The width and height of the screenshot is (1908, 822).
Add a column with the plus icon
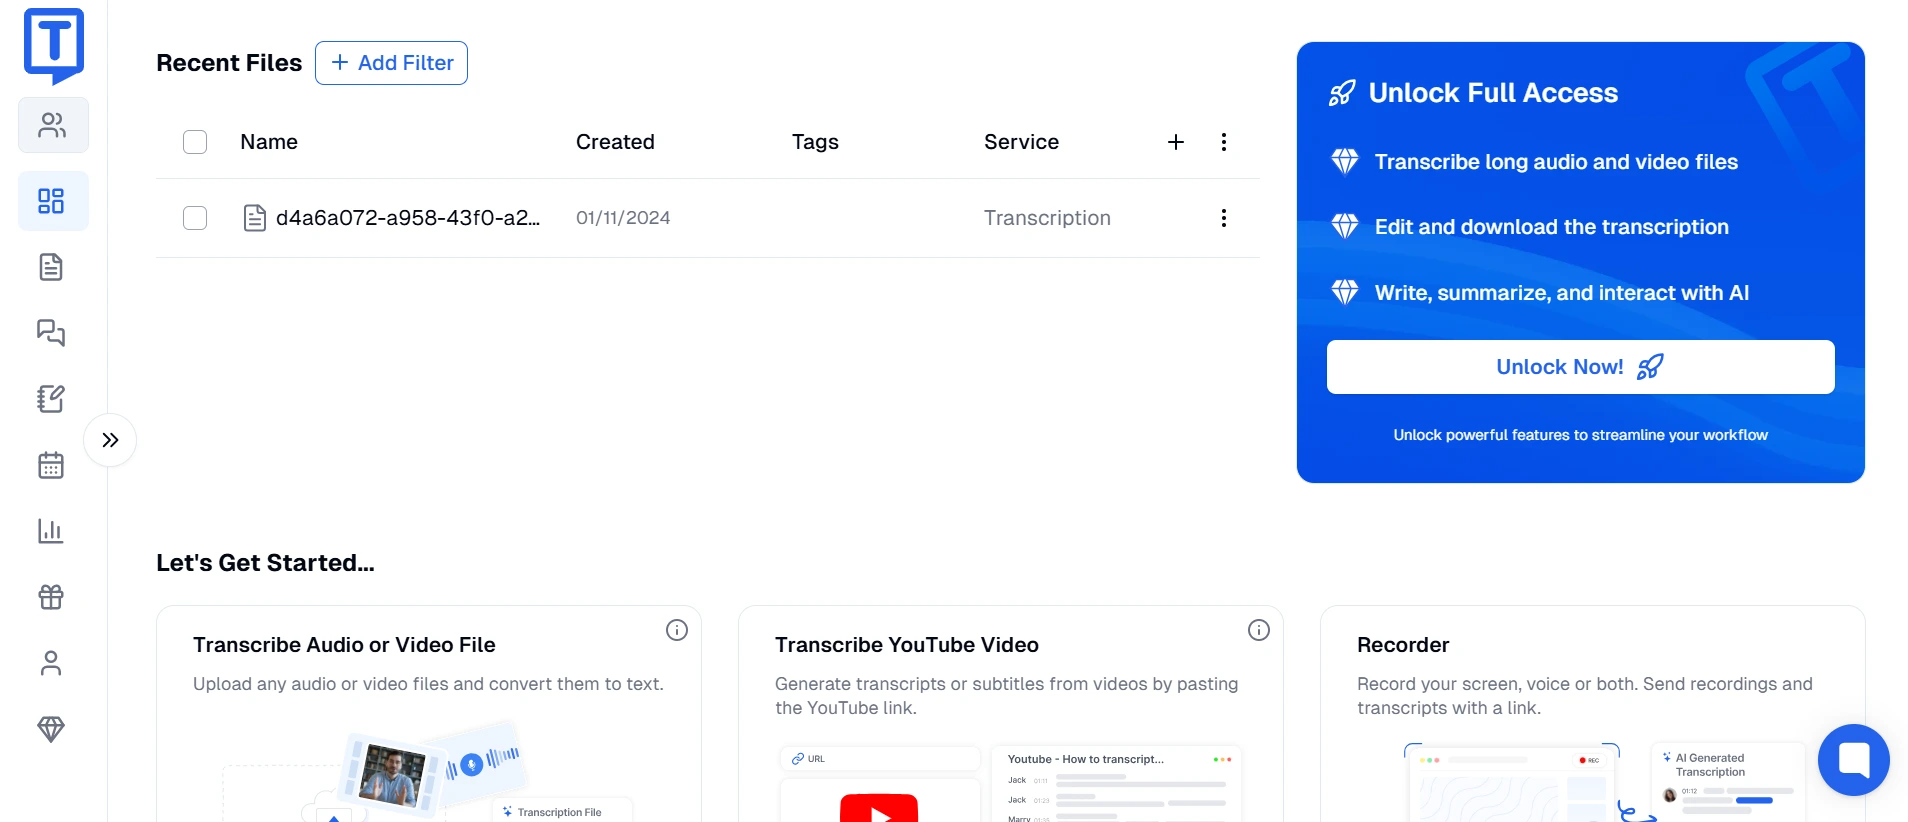1176,142
